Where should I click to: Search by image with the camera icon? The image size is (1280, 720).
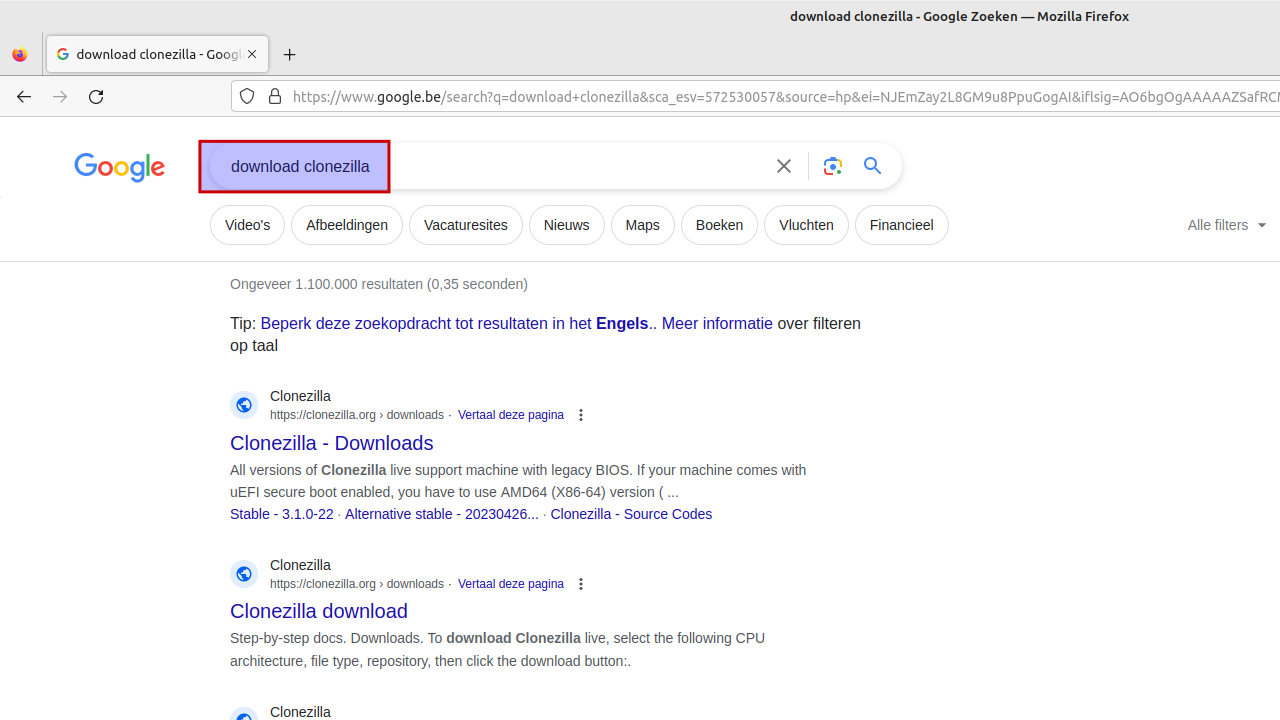[833, 166]
